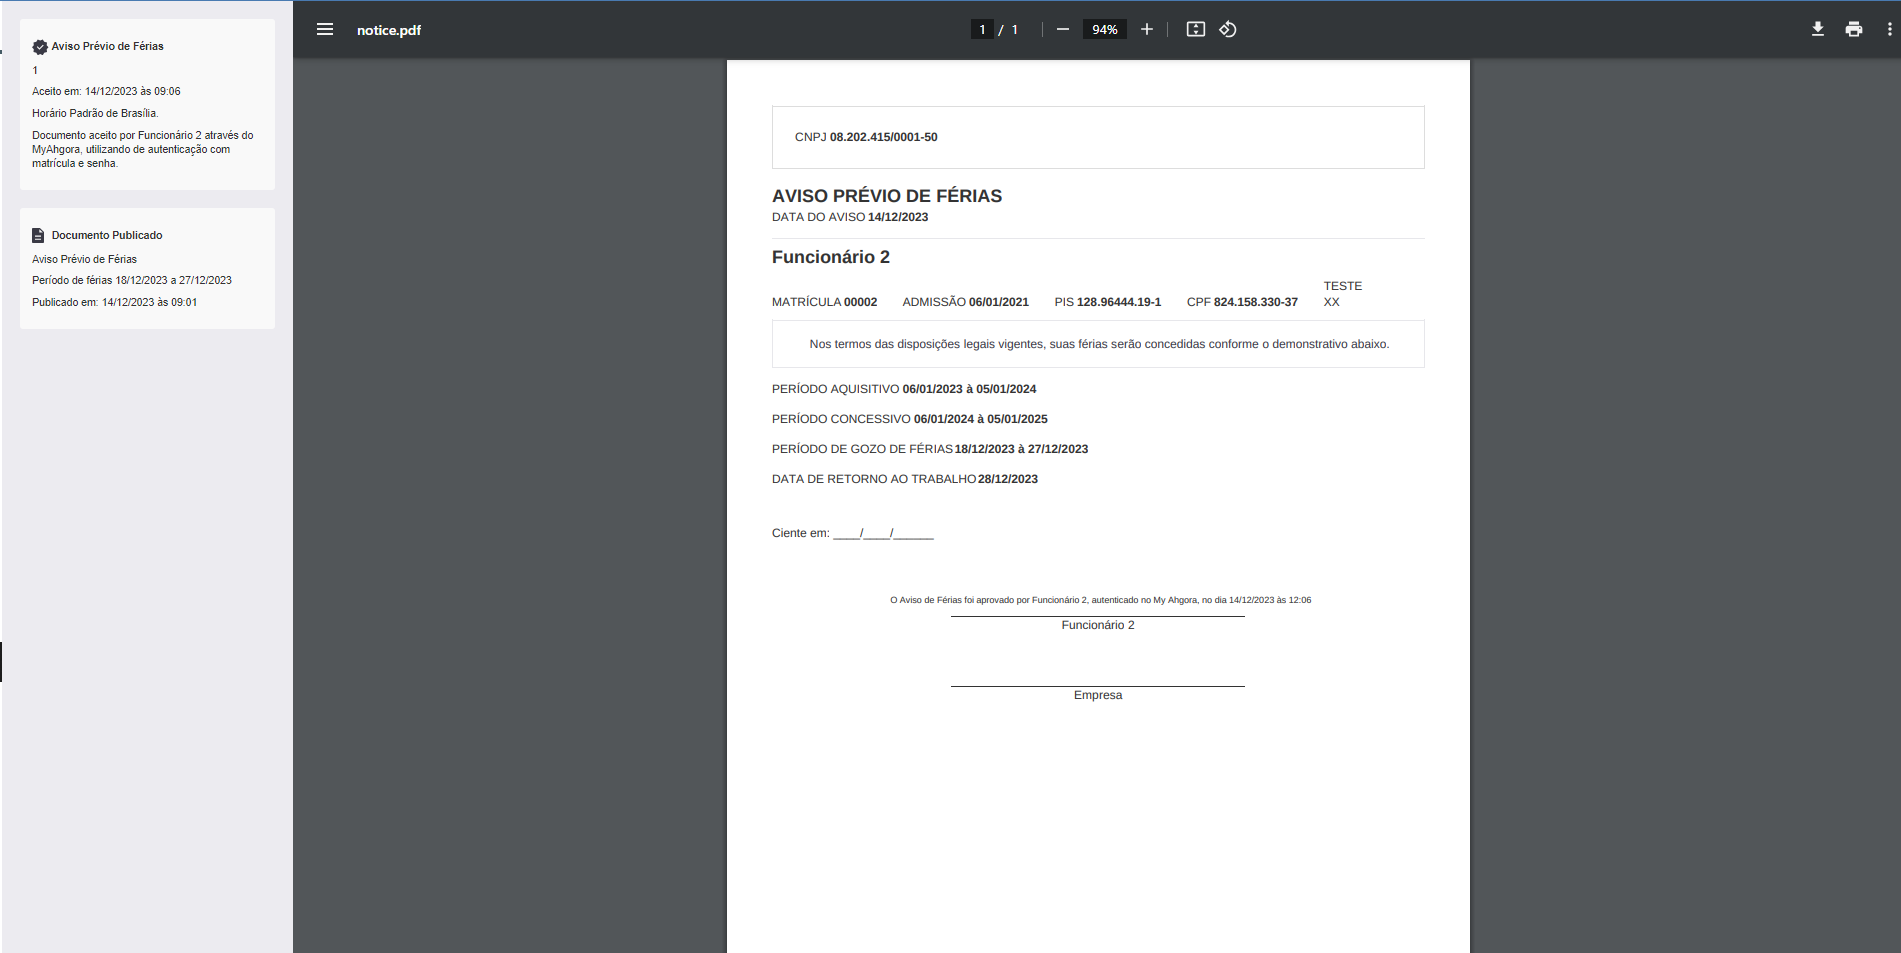Image resolution: width=1901 pixels, height=953 pixels.
Task: Click the AVISO PRÉVIO DE FÉRIAS document title
Action: pyautogui.click(x=887, y=196)
